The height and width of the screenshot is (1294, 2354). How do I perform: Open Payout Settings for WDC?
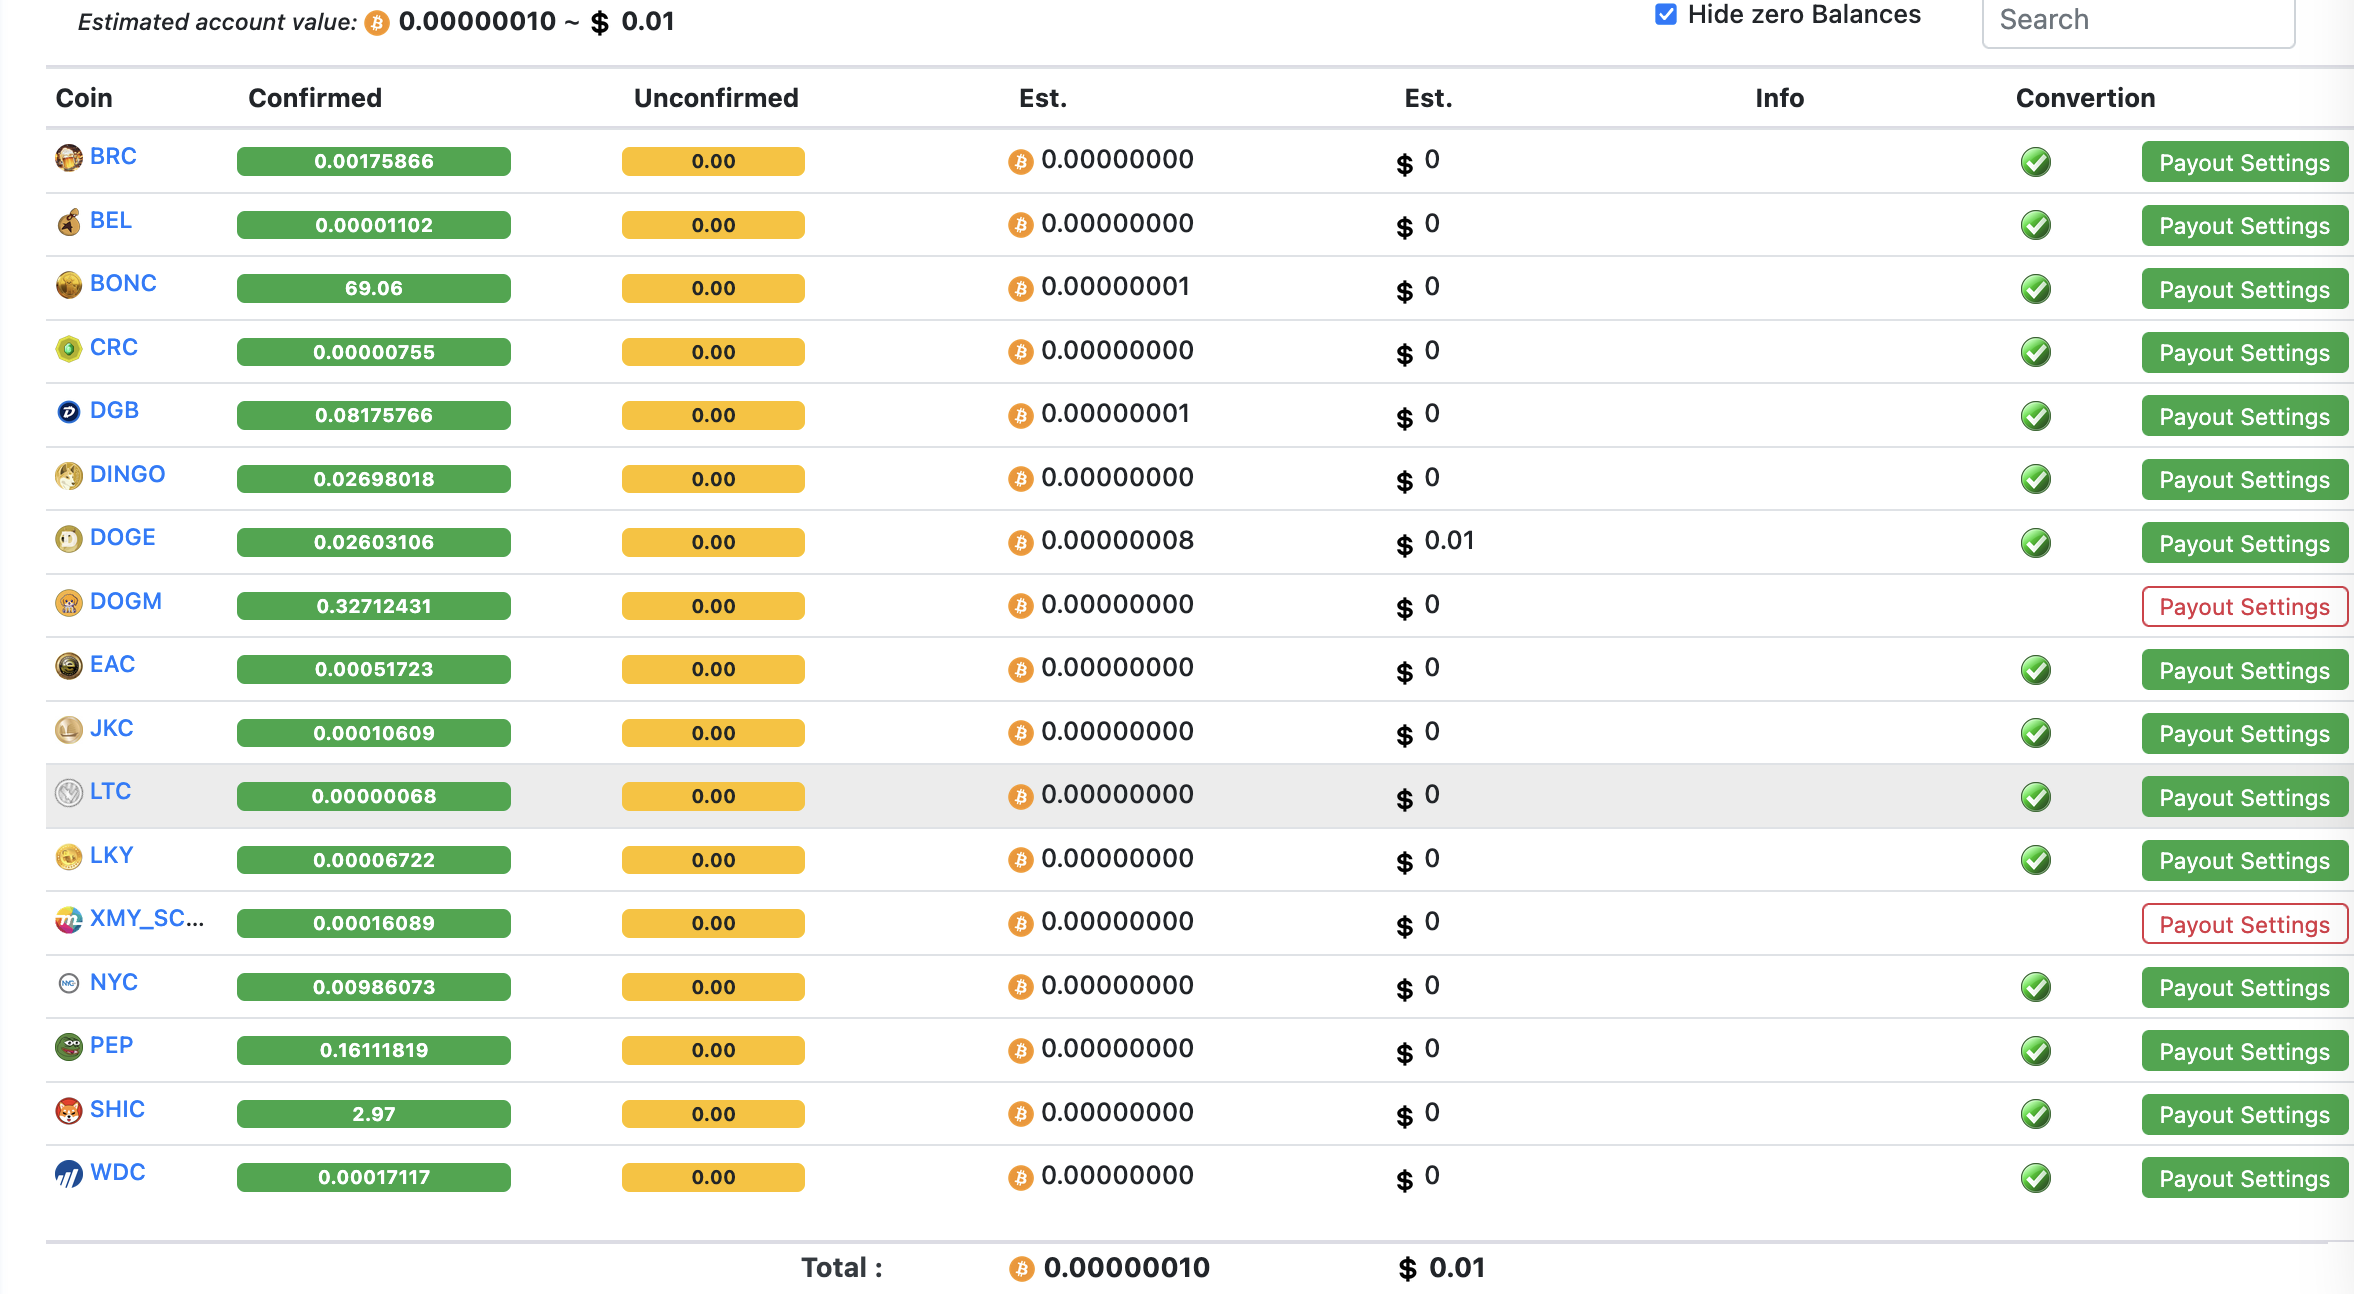(x=2244, y=1178)
